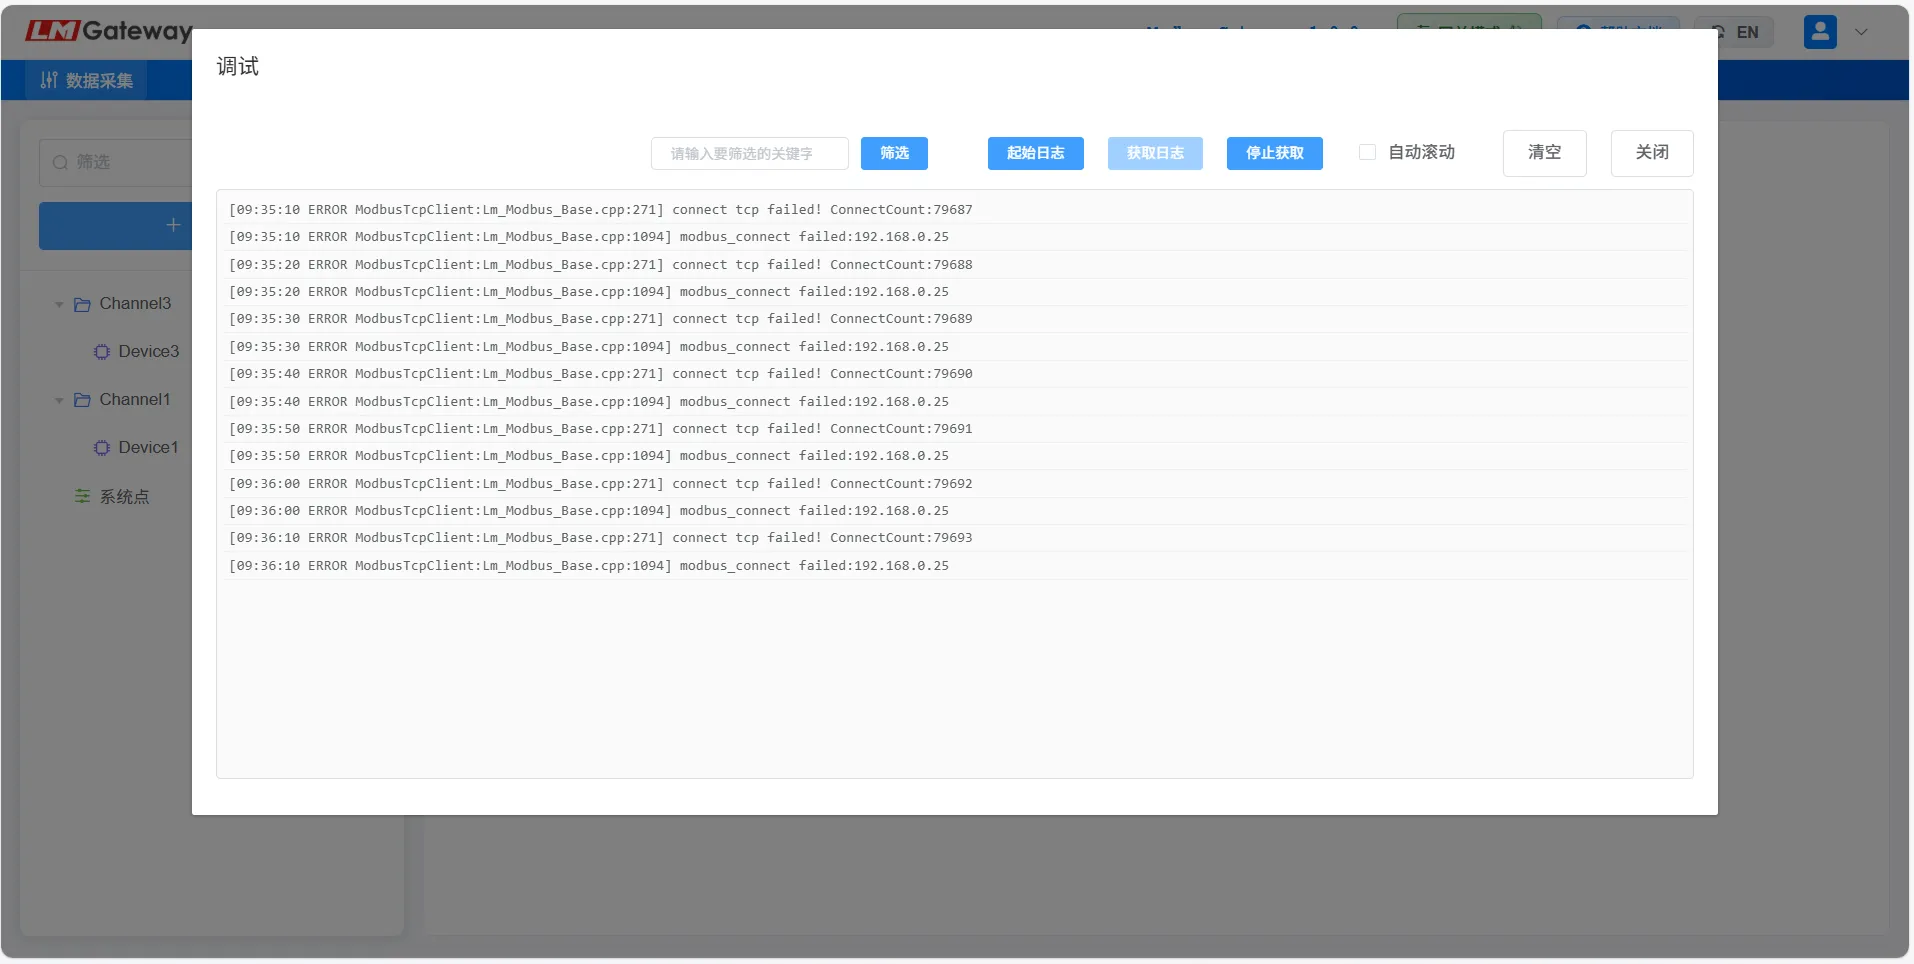The width and height of the screenshot is (1914, 964).
Task: Open the 数据采集 tab
Action: [x=87, y=80]
